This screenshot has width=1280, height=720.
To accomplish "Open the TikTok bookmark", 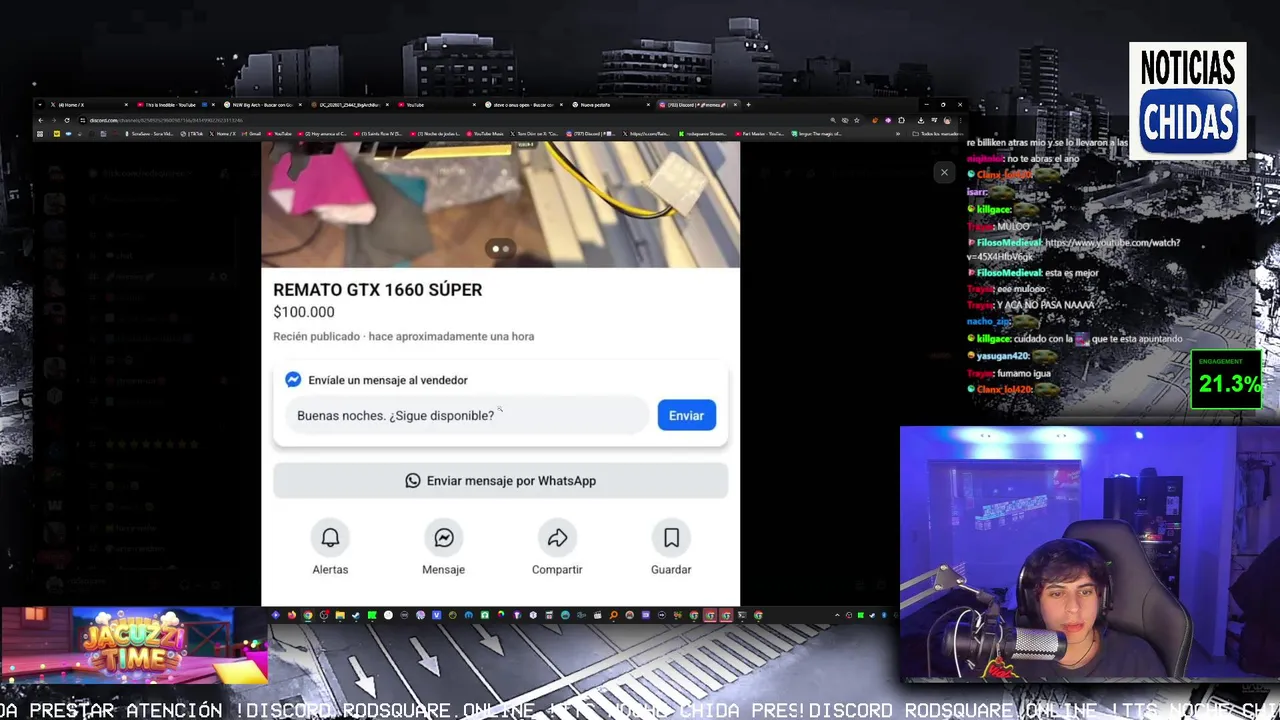I will click(193, 134).
